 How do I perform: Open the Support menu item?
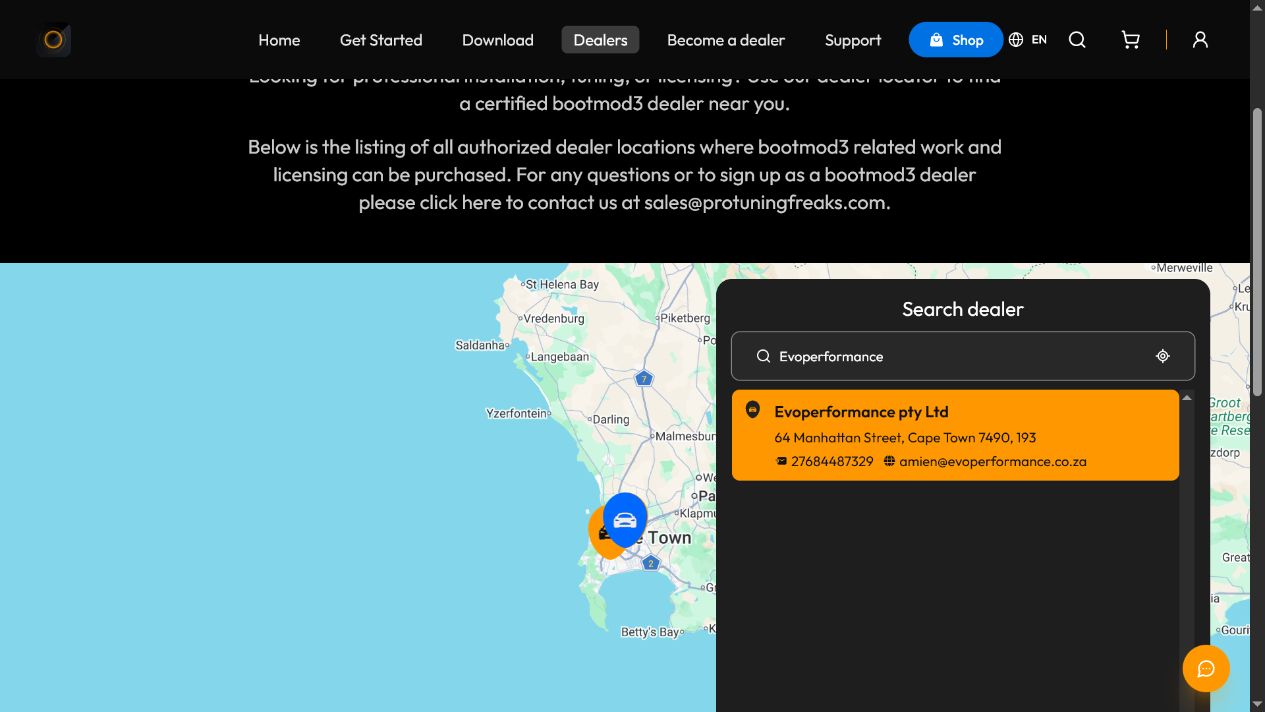[853, 40]
